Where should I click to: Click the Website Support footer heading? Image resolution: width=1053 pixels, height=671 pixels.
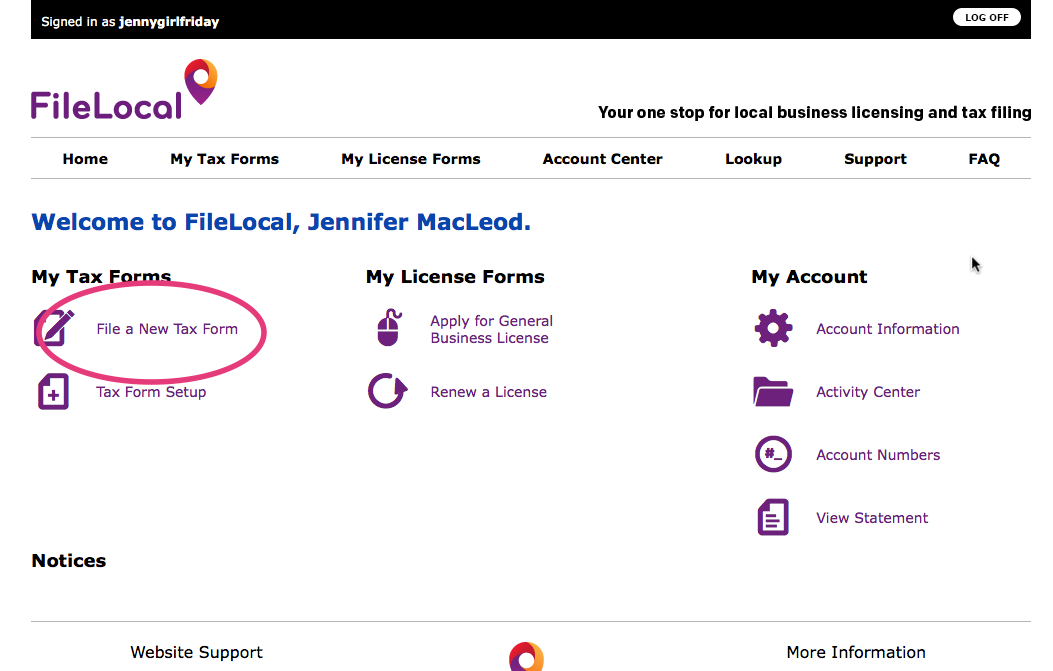pos(196,652)
